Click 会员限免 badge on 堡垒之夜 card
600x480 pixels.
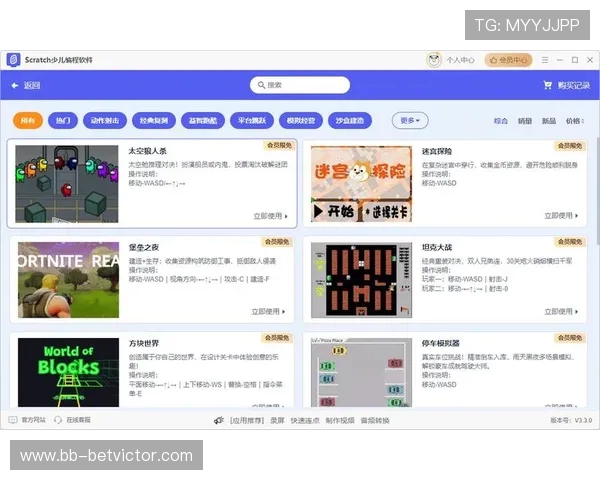coord(277,242)
